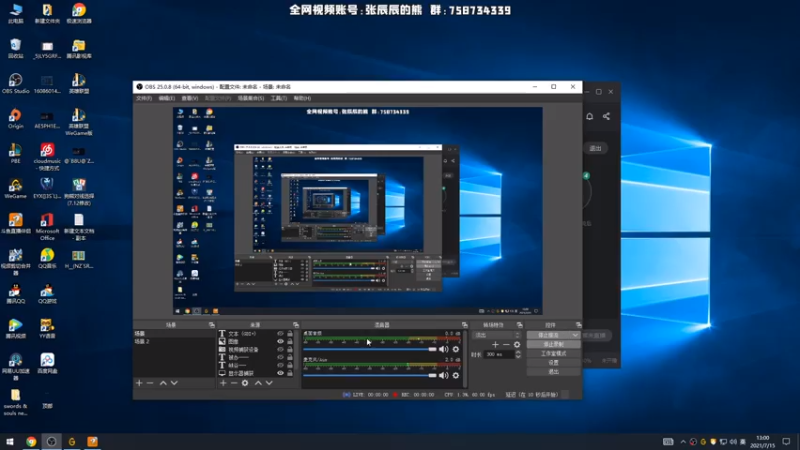Move the selected source up
Viewport: 800px width, 450px height.
click(x=258, y=383)
